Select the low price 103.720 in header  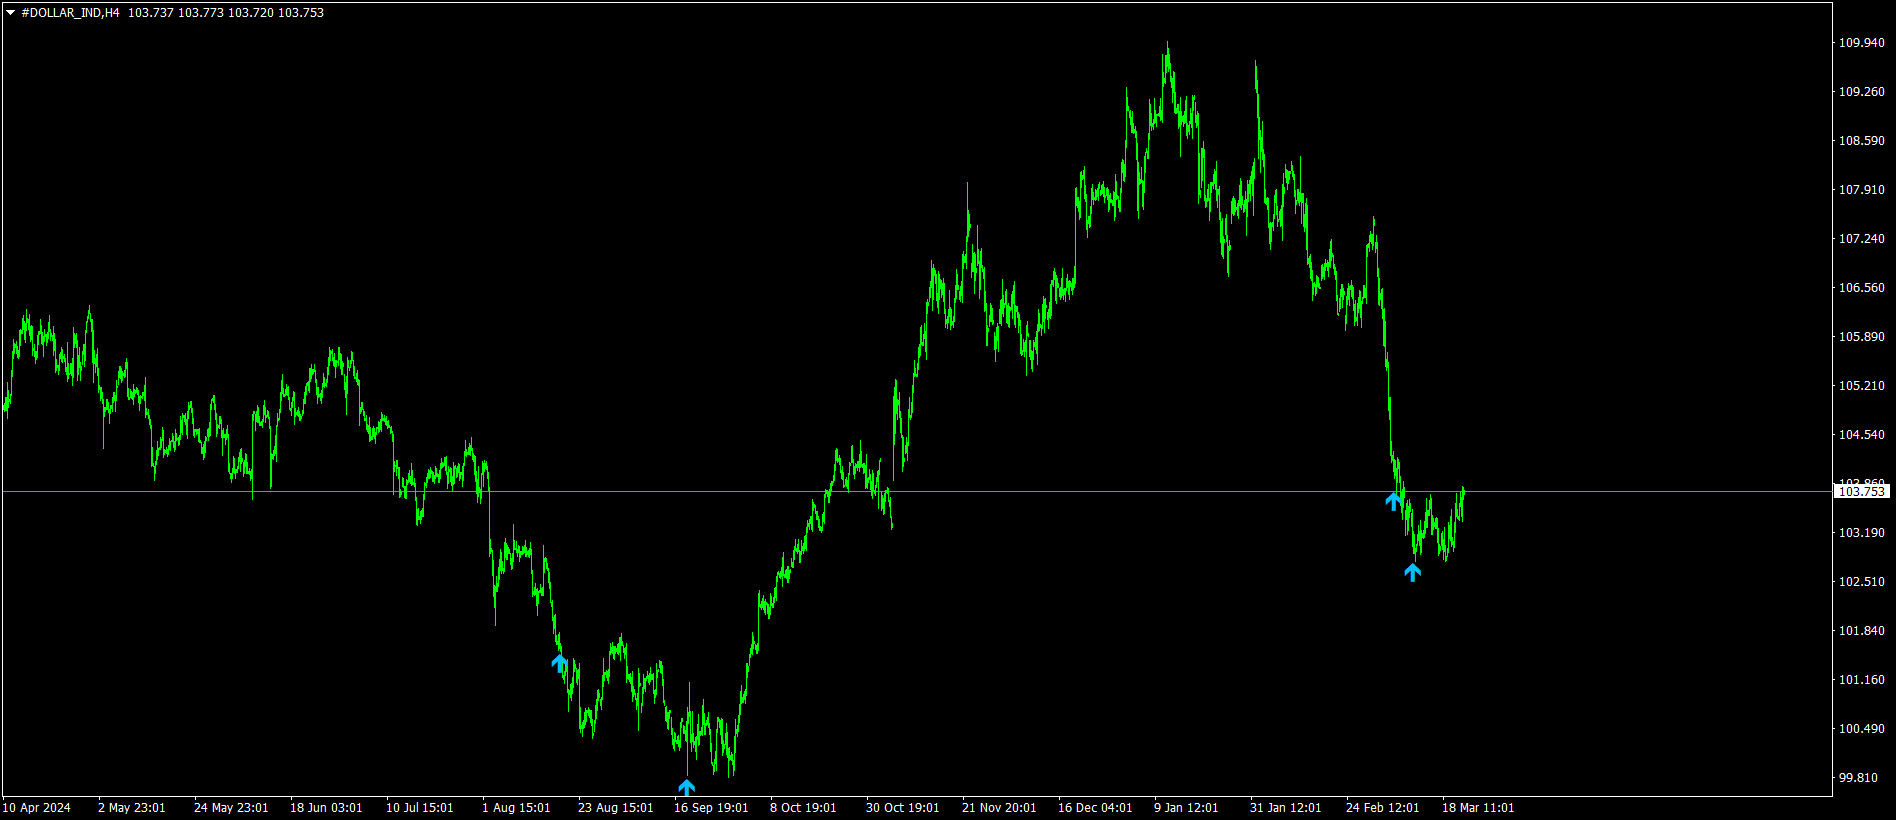point(251,13)
